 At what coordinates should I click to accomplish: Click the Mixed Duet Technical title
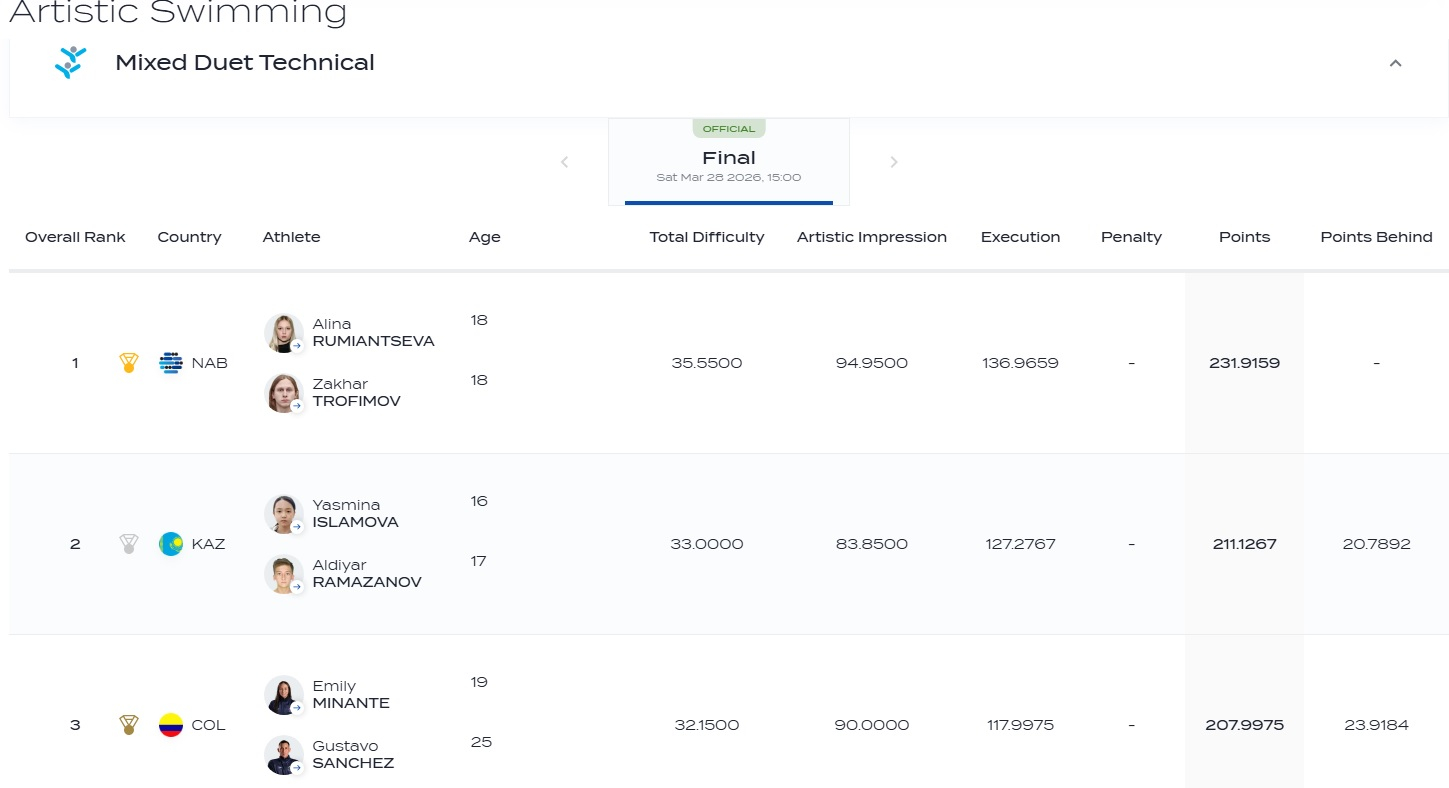[x=245, y=62]
